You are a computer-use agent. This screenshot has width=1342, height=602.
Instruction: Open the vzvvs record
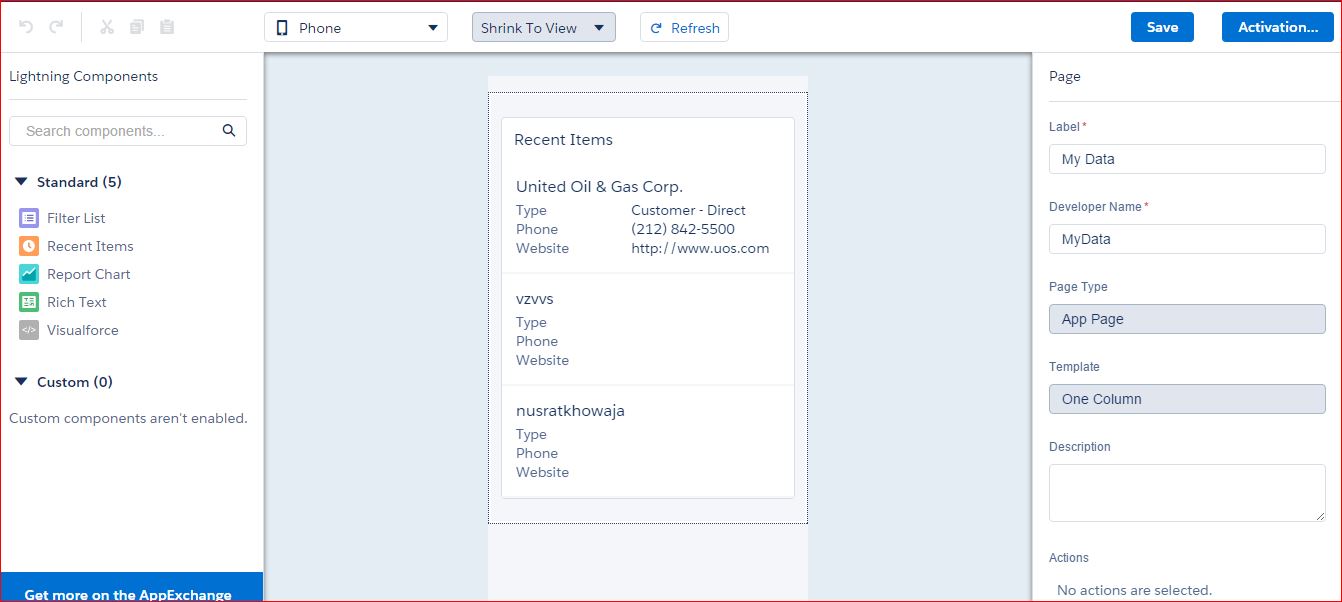click(535, 299)
